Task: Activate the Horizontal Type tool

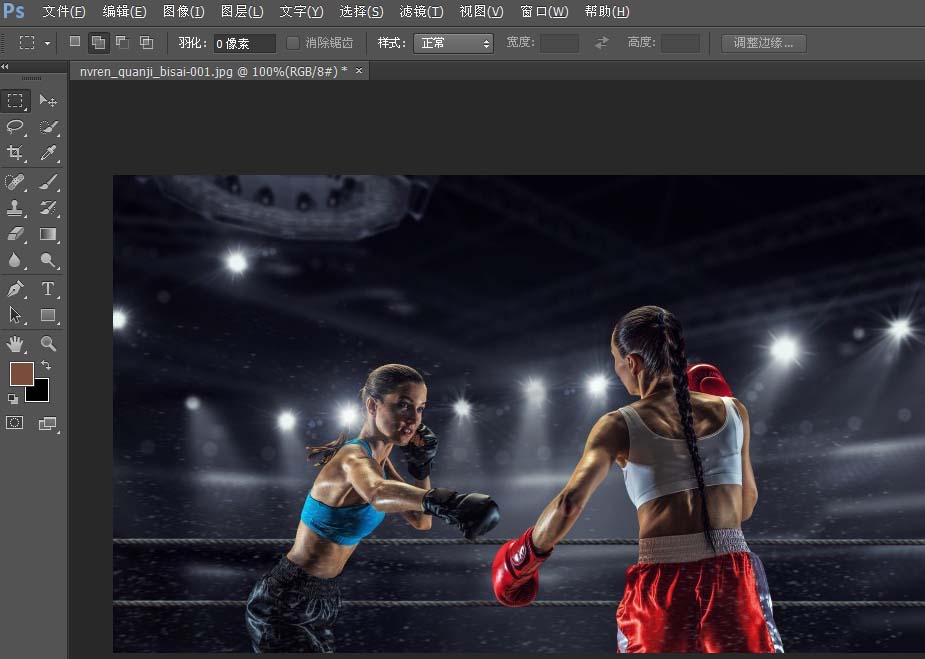Action: click(x=48, y=289)
